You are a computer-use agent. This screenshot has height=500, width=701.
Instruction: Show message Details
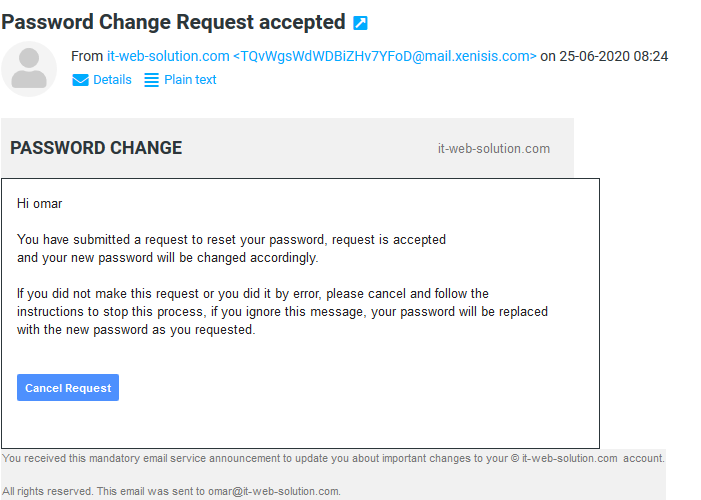coord(112,80)
